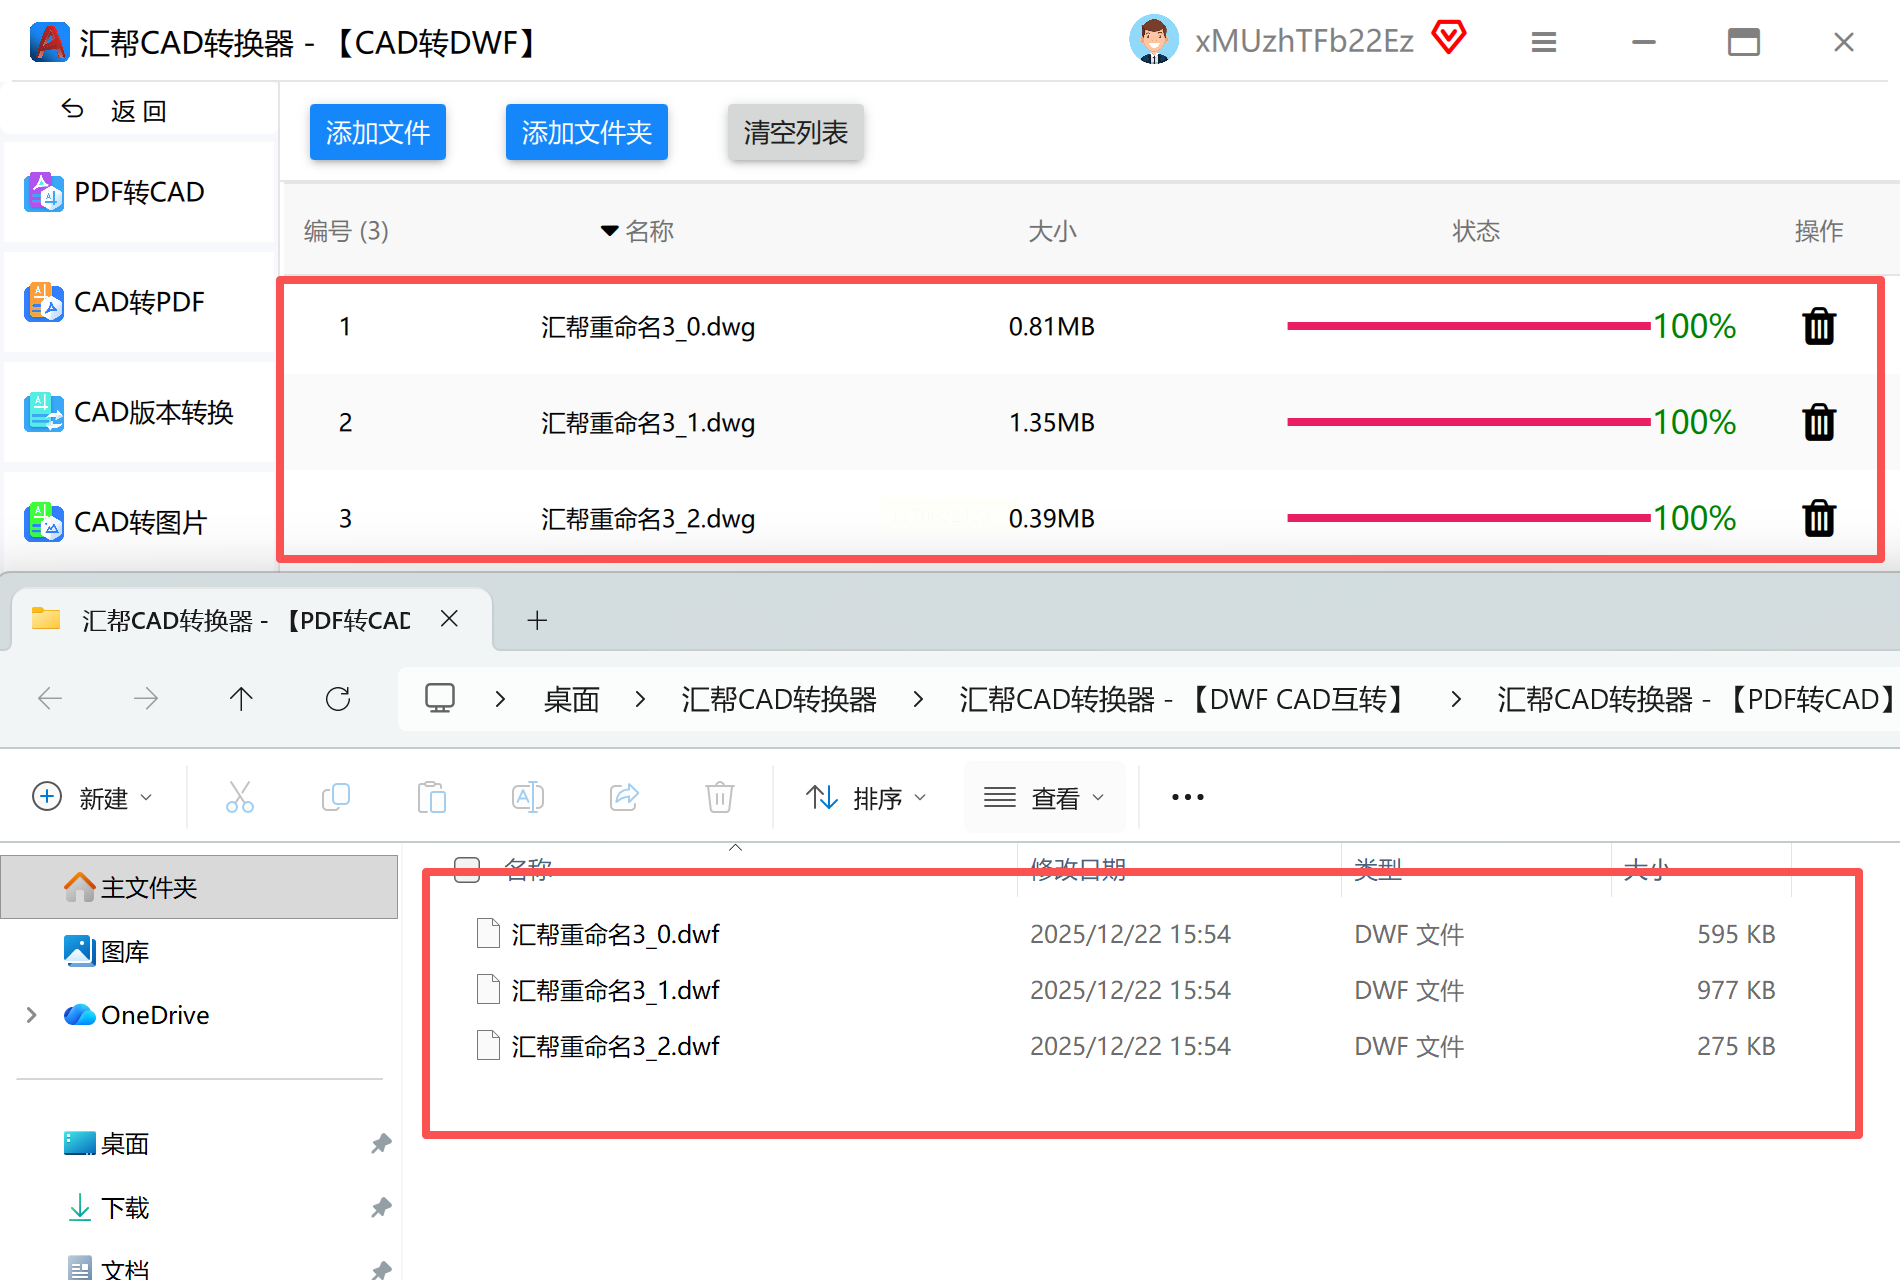1900x1280 pixels.
Task: Delete 汇帮重命名3_1.dwg with its trash icon
Action: click(1819, 422)
